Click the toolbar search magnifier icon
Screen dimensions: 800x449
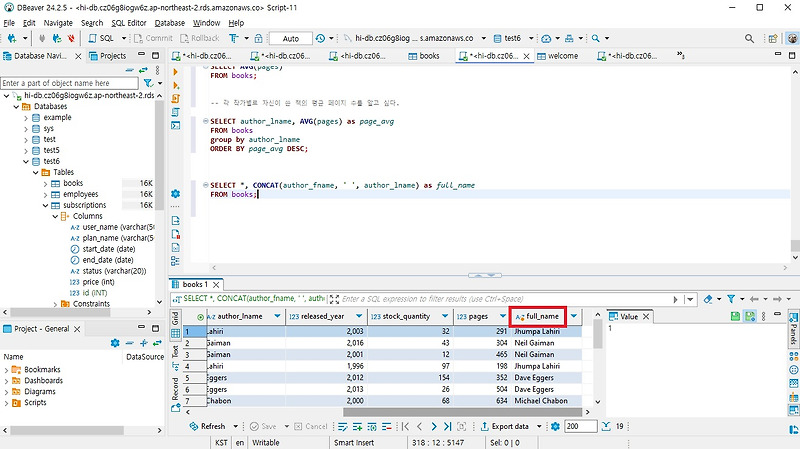[595, 38]
